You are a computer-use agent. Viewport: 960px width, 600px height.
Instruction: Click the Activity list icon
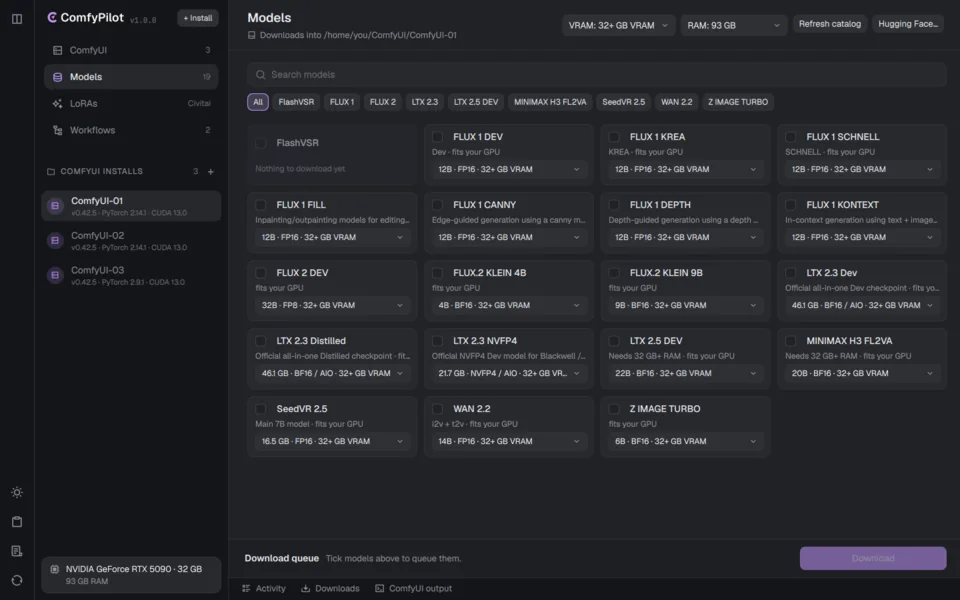[246, 588]
